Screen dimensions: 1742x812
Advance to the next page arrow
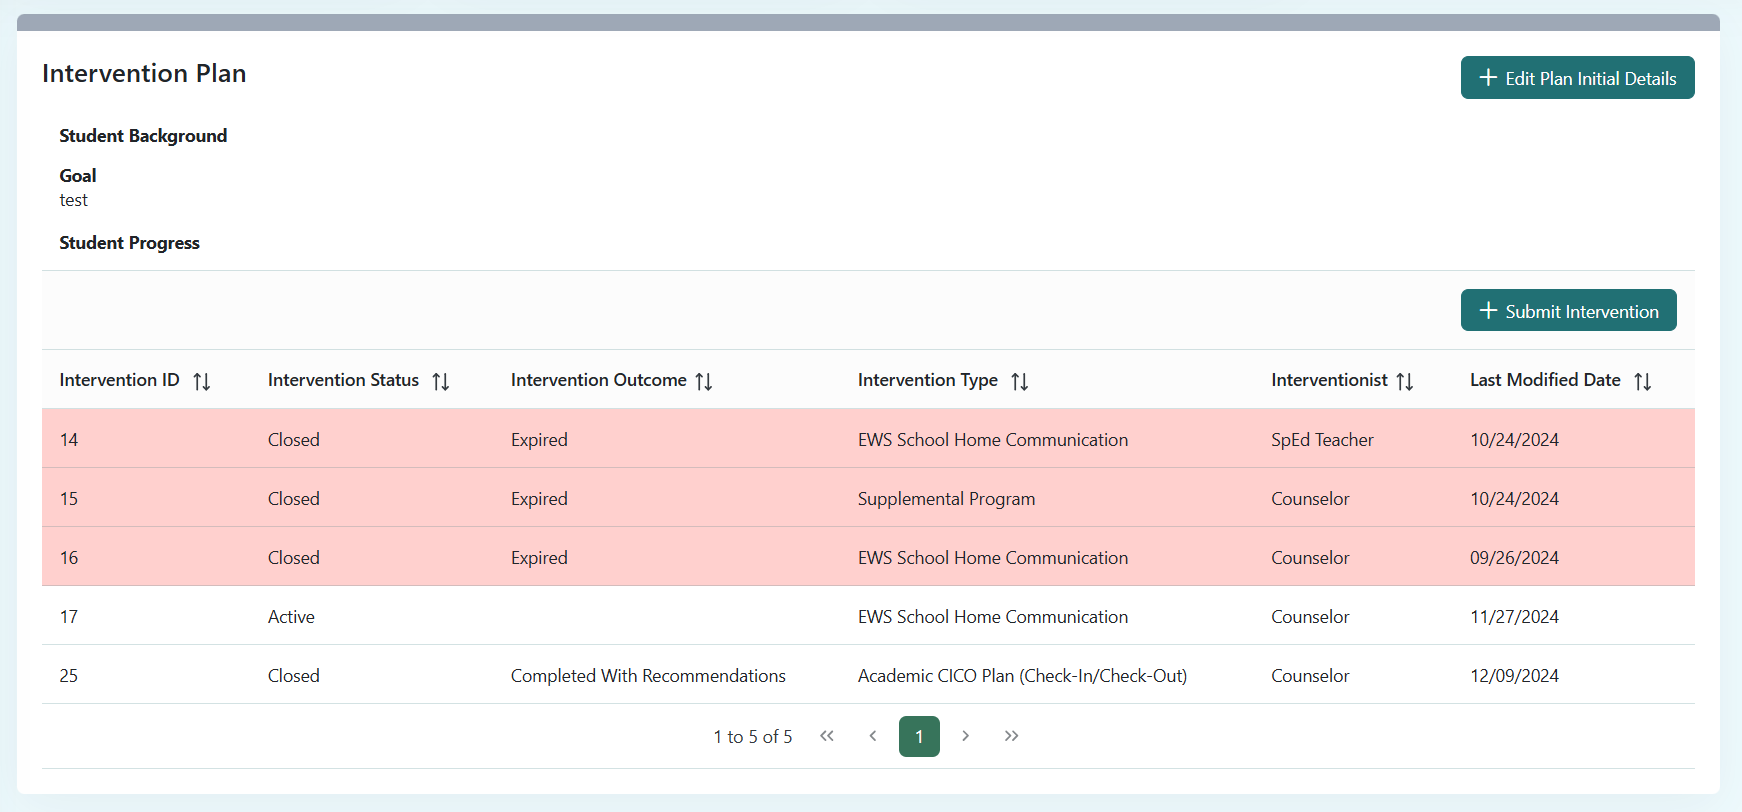coord(965,736)
